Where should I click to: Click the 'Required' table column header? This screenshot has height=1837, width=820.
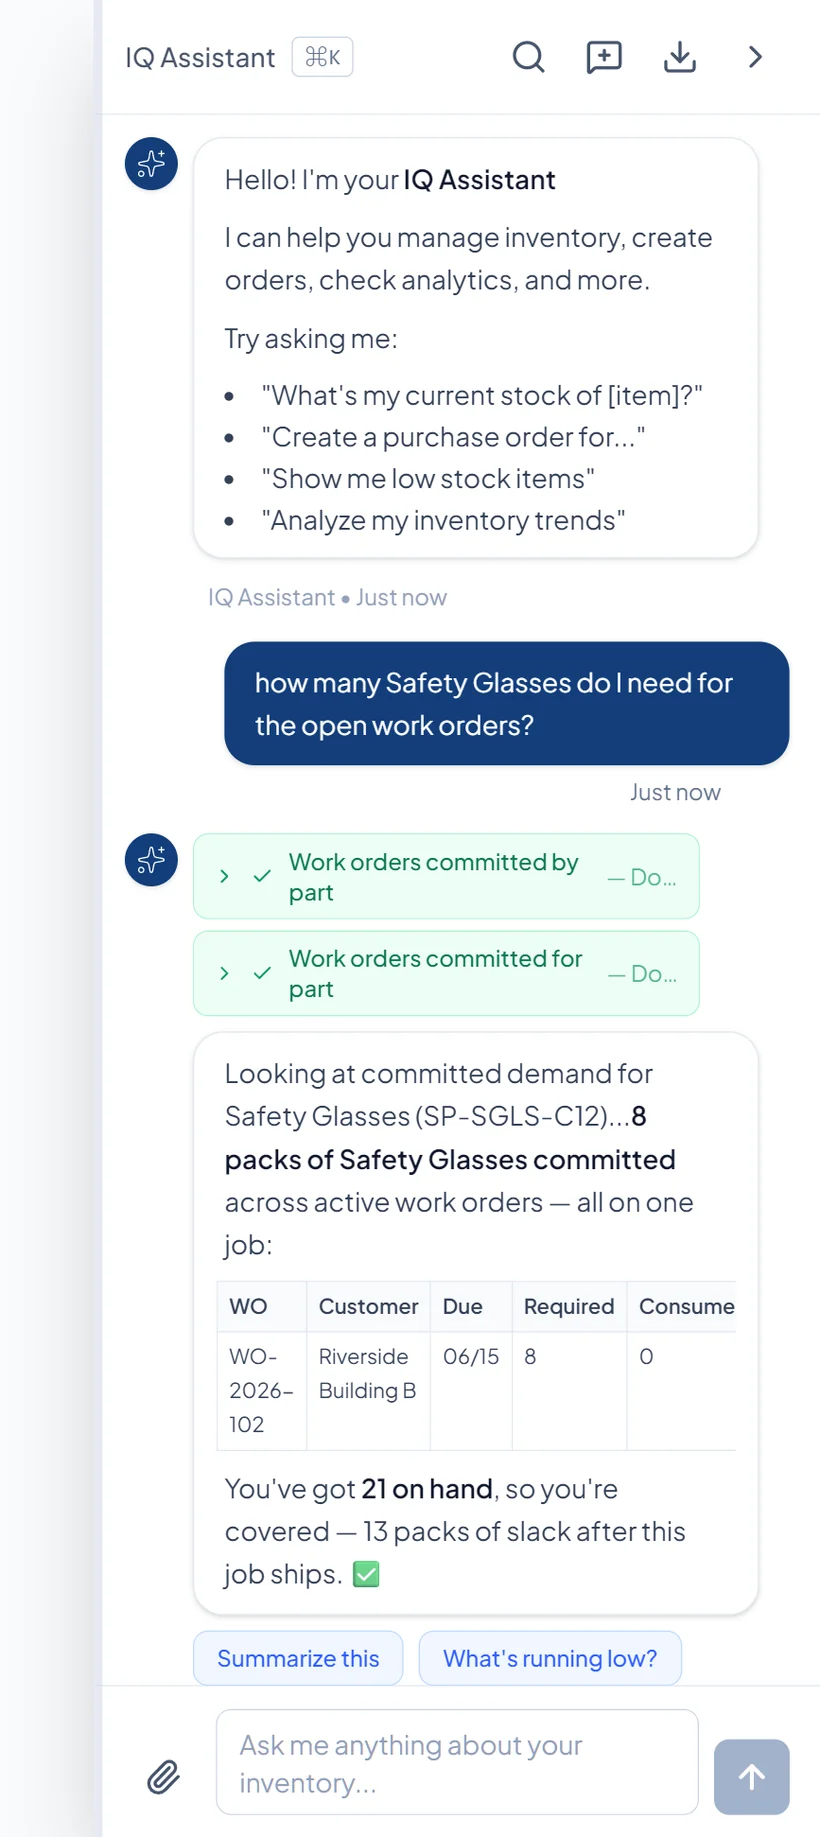pos(569,1306)
